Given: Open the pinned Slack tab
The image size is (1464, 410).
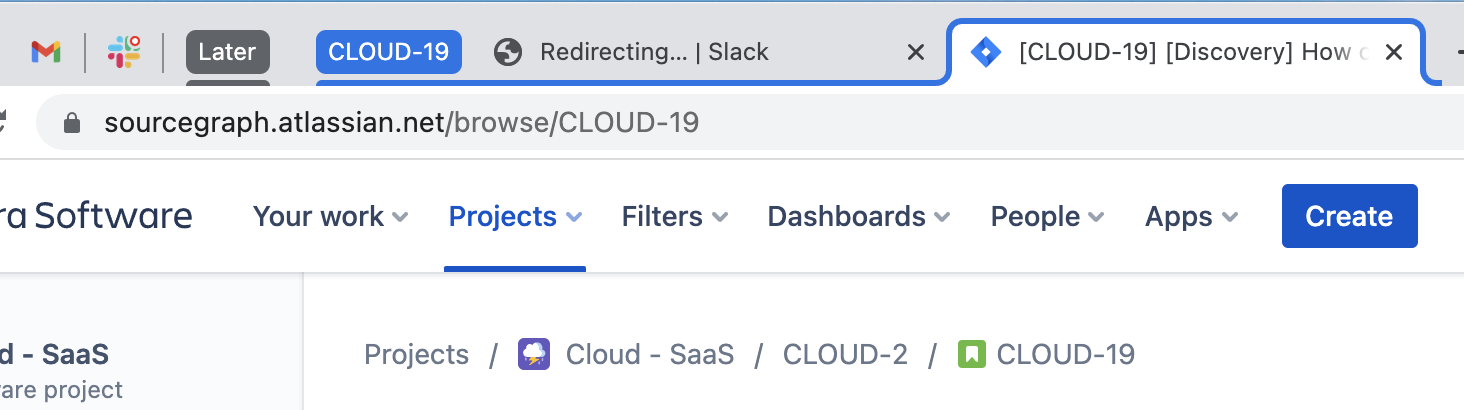Looking at the screenshot, I should click(x=124, y=52).
